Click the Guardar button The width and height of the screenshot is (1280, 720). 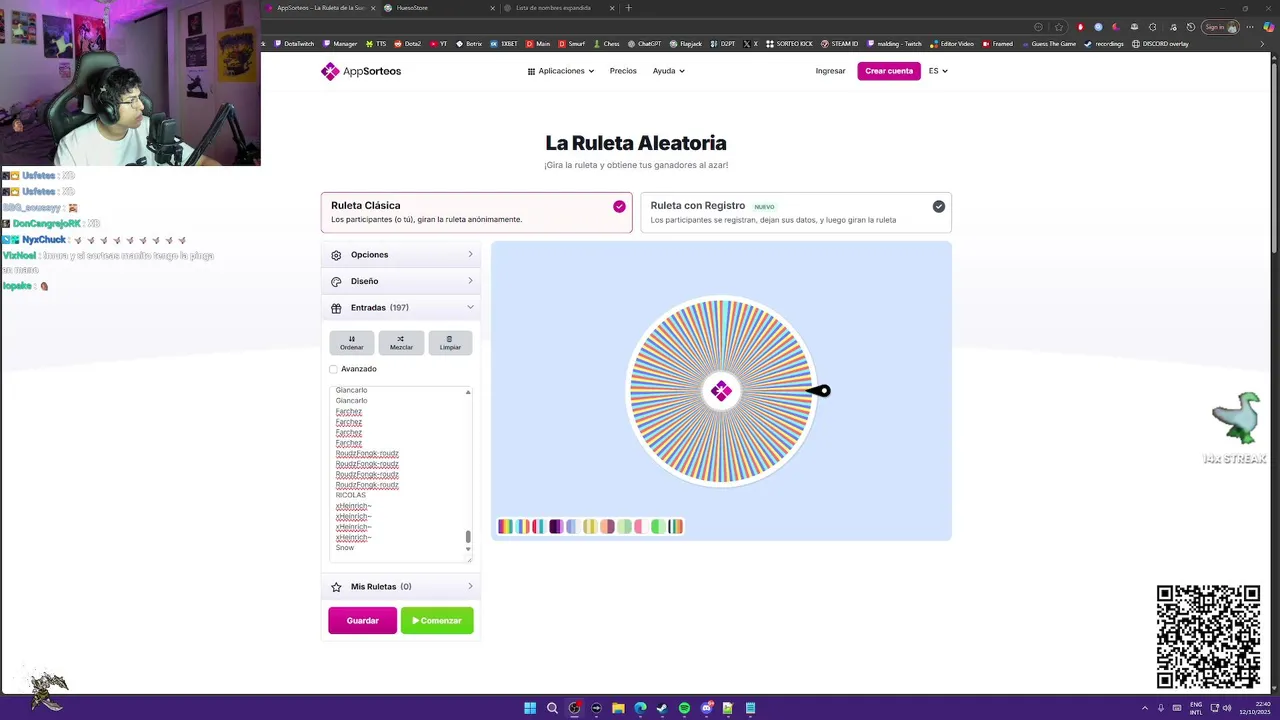[x=362, y=620]
